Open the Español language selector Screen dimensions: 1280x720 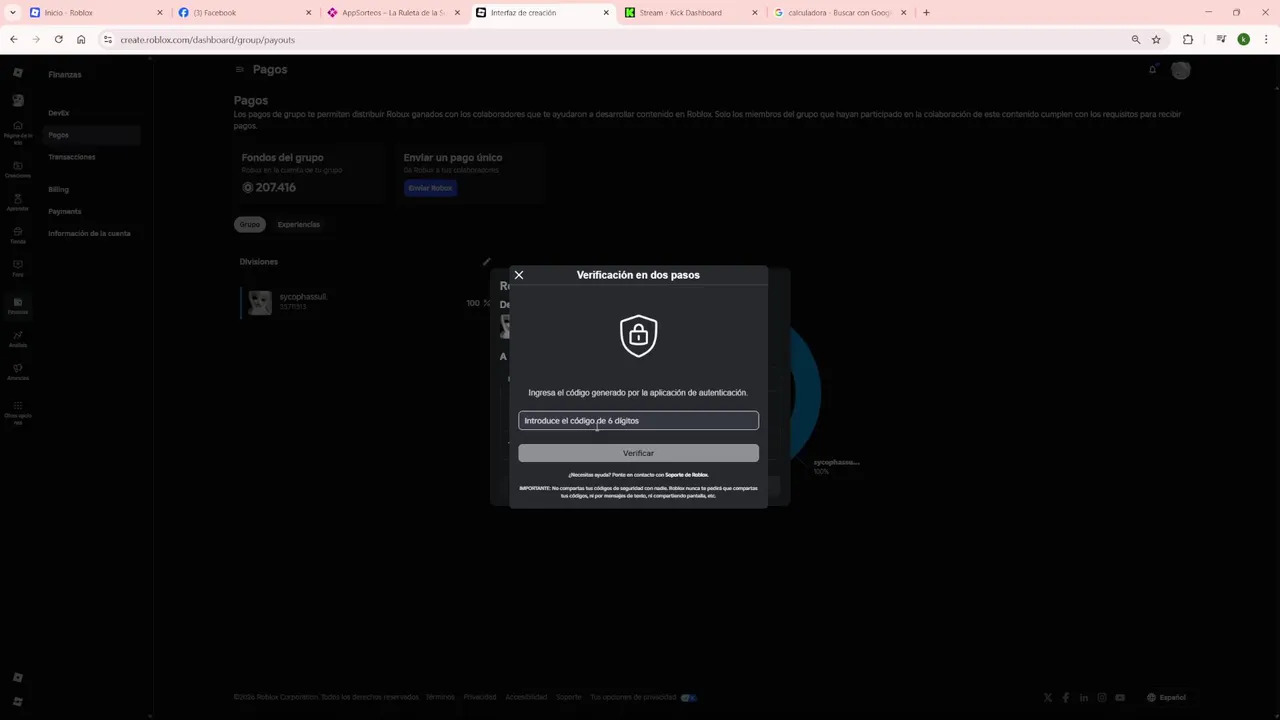[x=1166, y=697]
